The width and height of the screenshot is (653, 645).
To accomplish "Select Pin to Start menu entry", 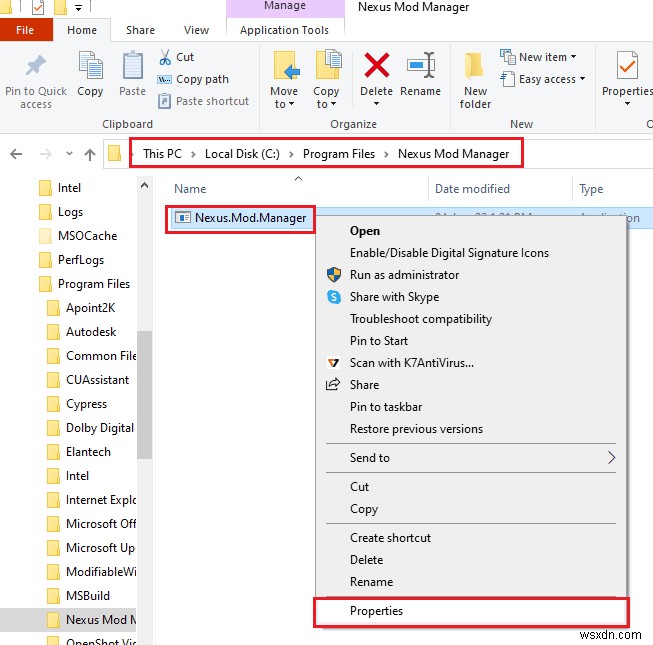I will coord(471,341).
